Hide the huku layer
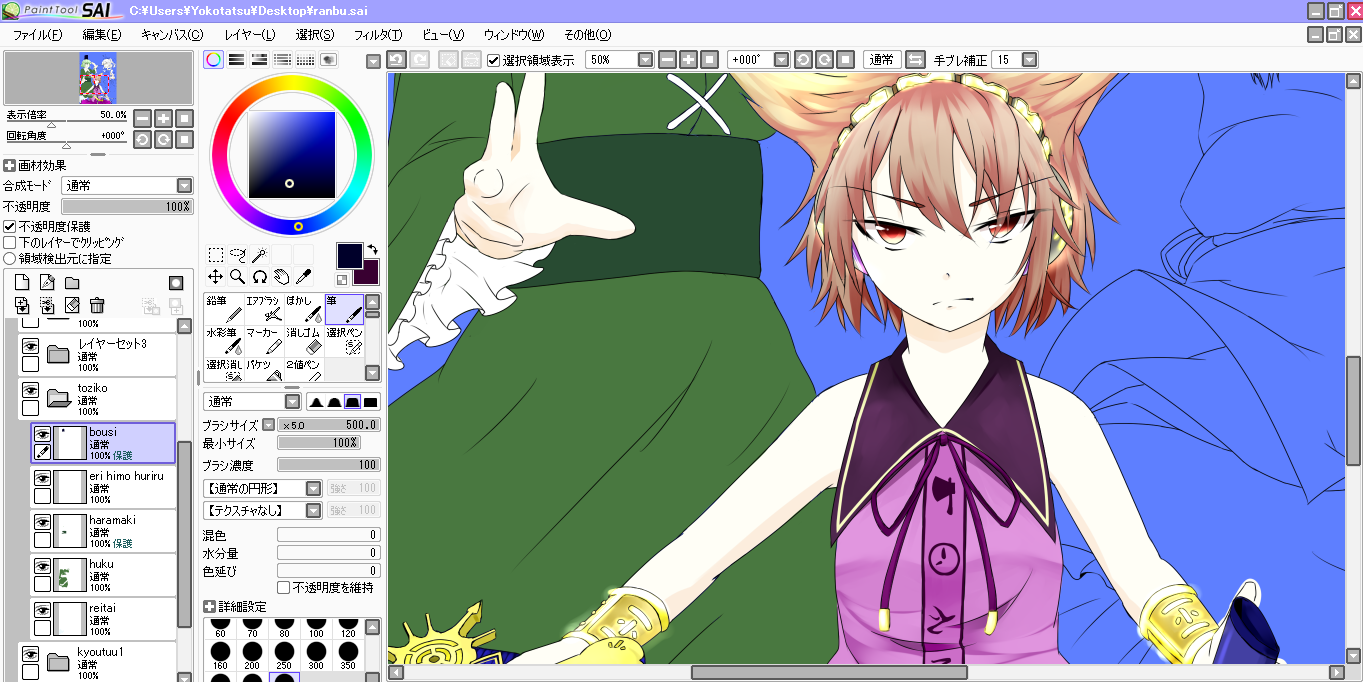This screenshot has width=1363, height=682. pyautogui.click(x=42, y=566)
